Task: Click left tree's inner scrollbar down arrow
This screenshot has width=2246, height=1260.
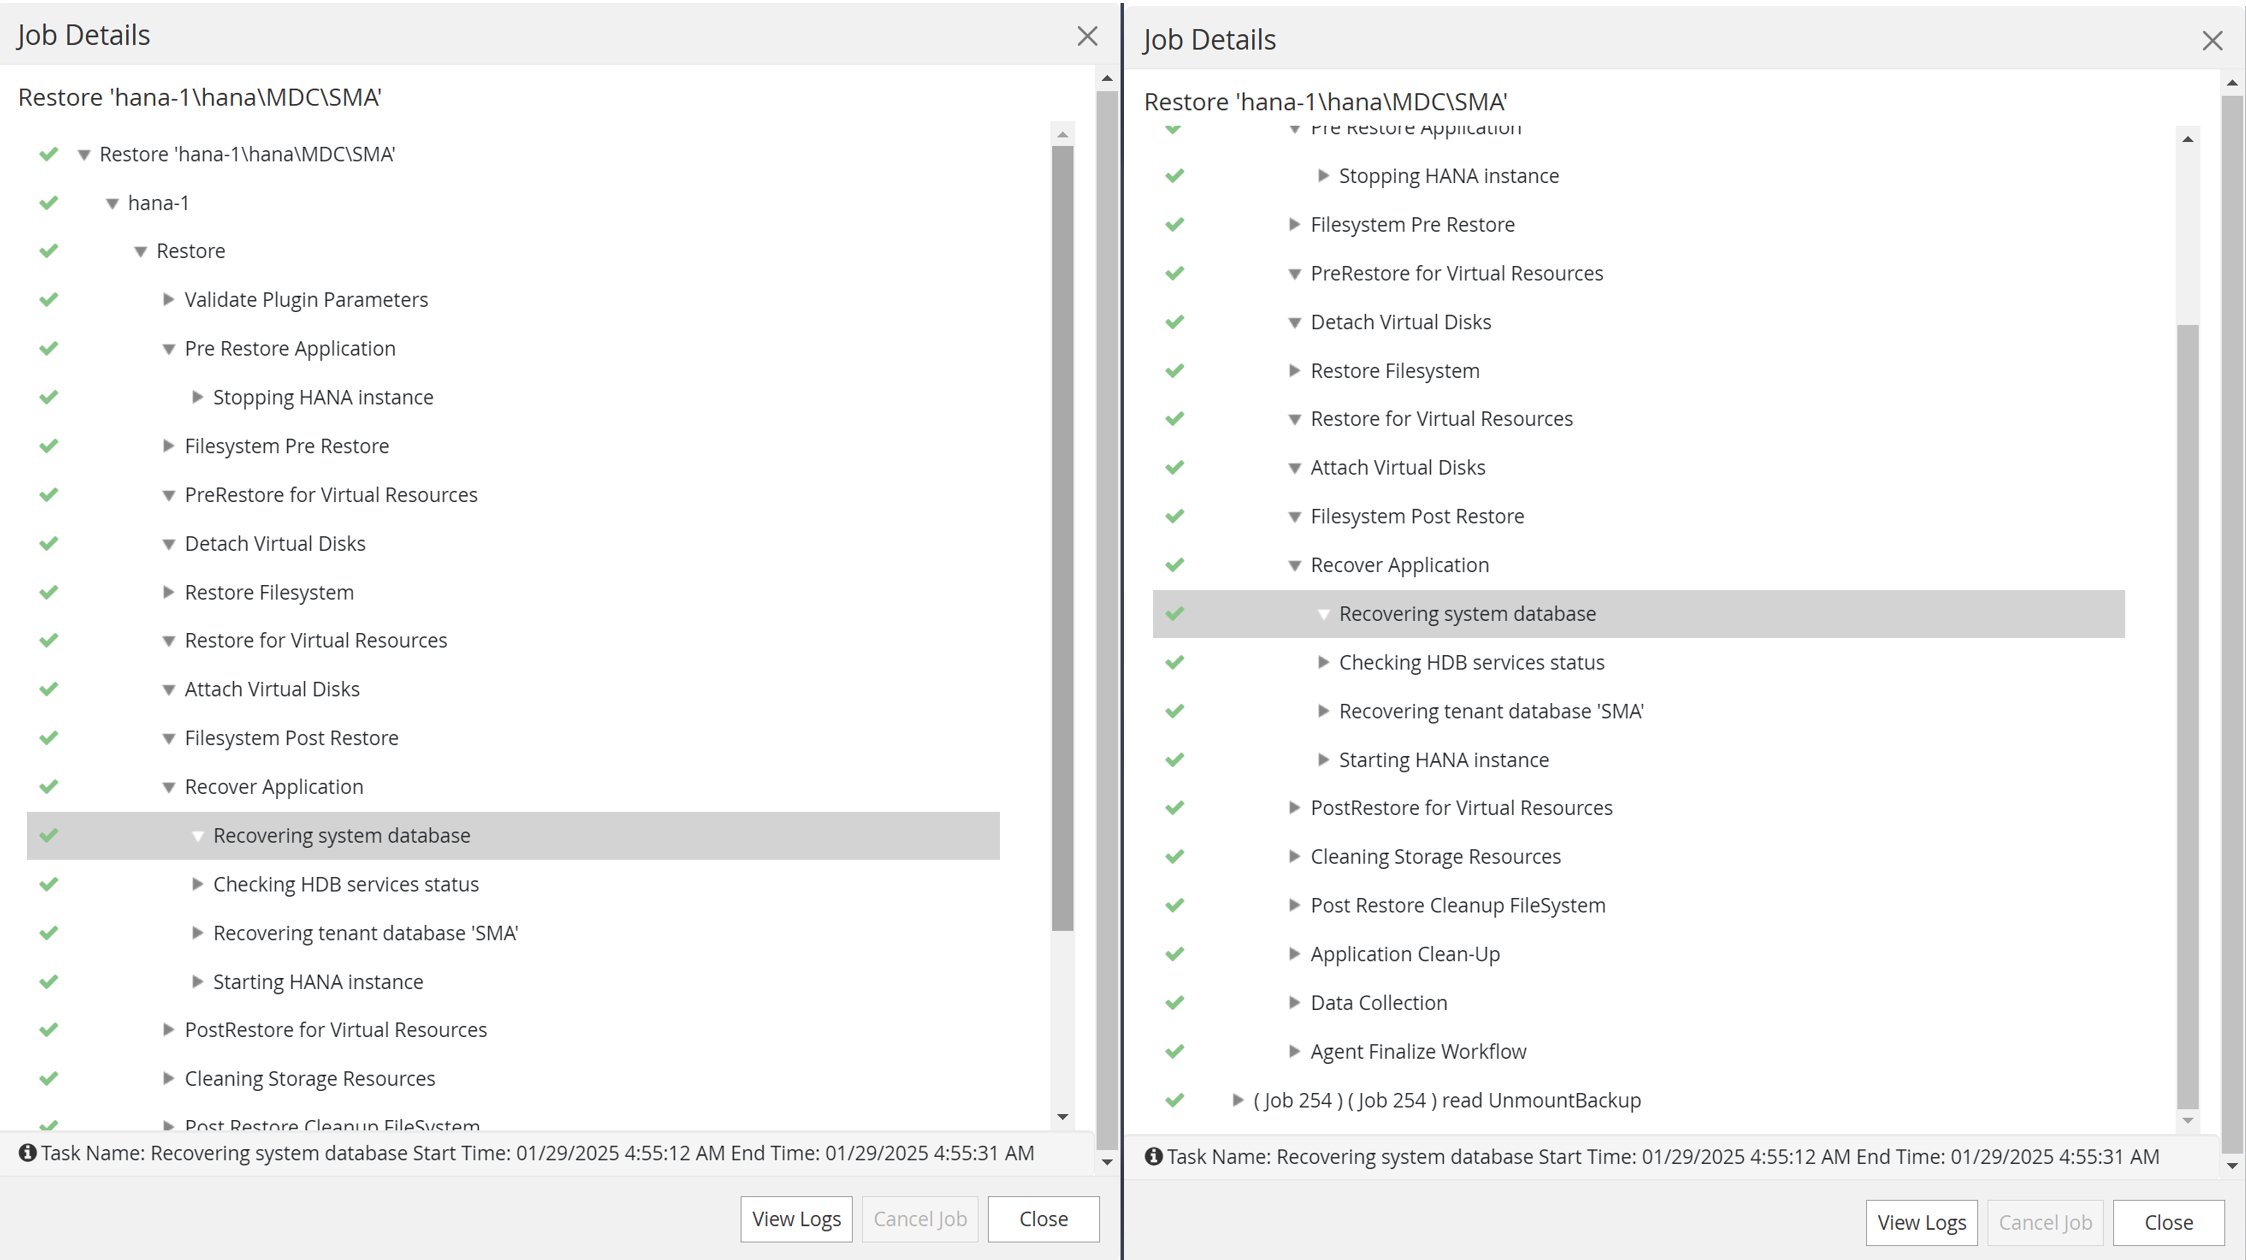Action: pos(1062,1117)
